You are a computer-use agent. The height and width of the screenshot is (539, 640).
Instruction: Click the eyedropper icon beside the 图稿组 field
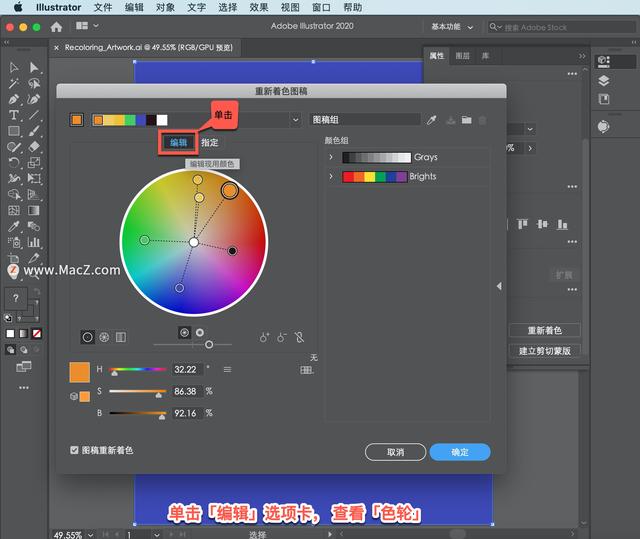[x=432, y=120]
